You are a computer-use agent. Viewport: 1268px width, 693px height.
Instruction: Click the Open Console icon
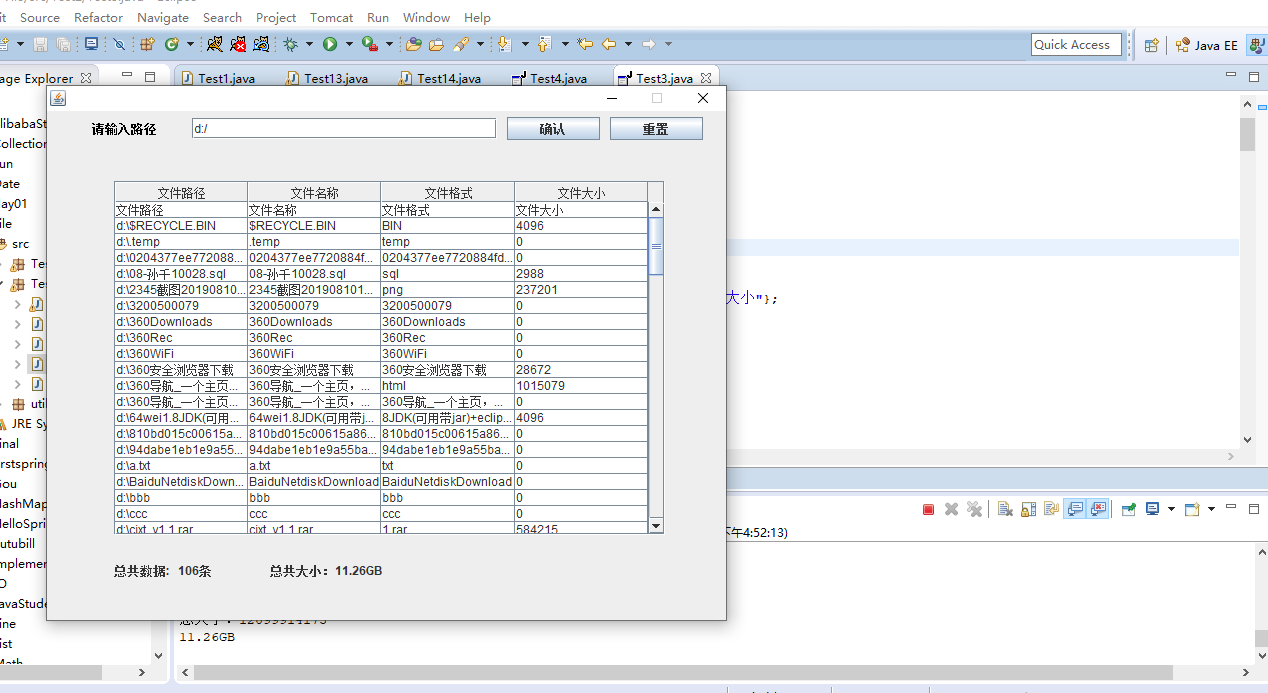1191,509
